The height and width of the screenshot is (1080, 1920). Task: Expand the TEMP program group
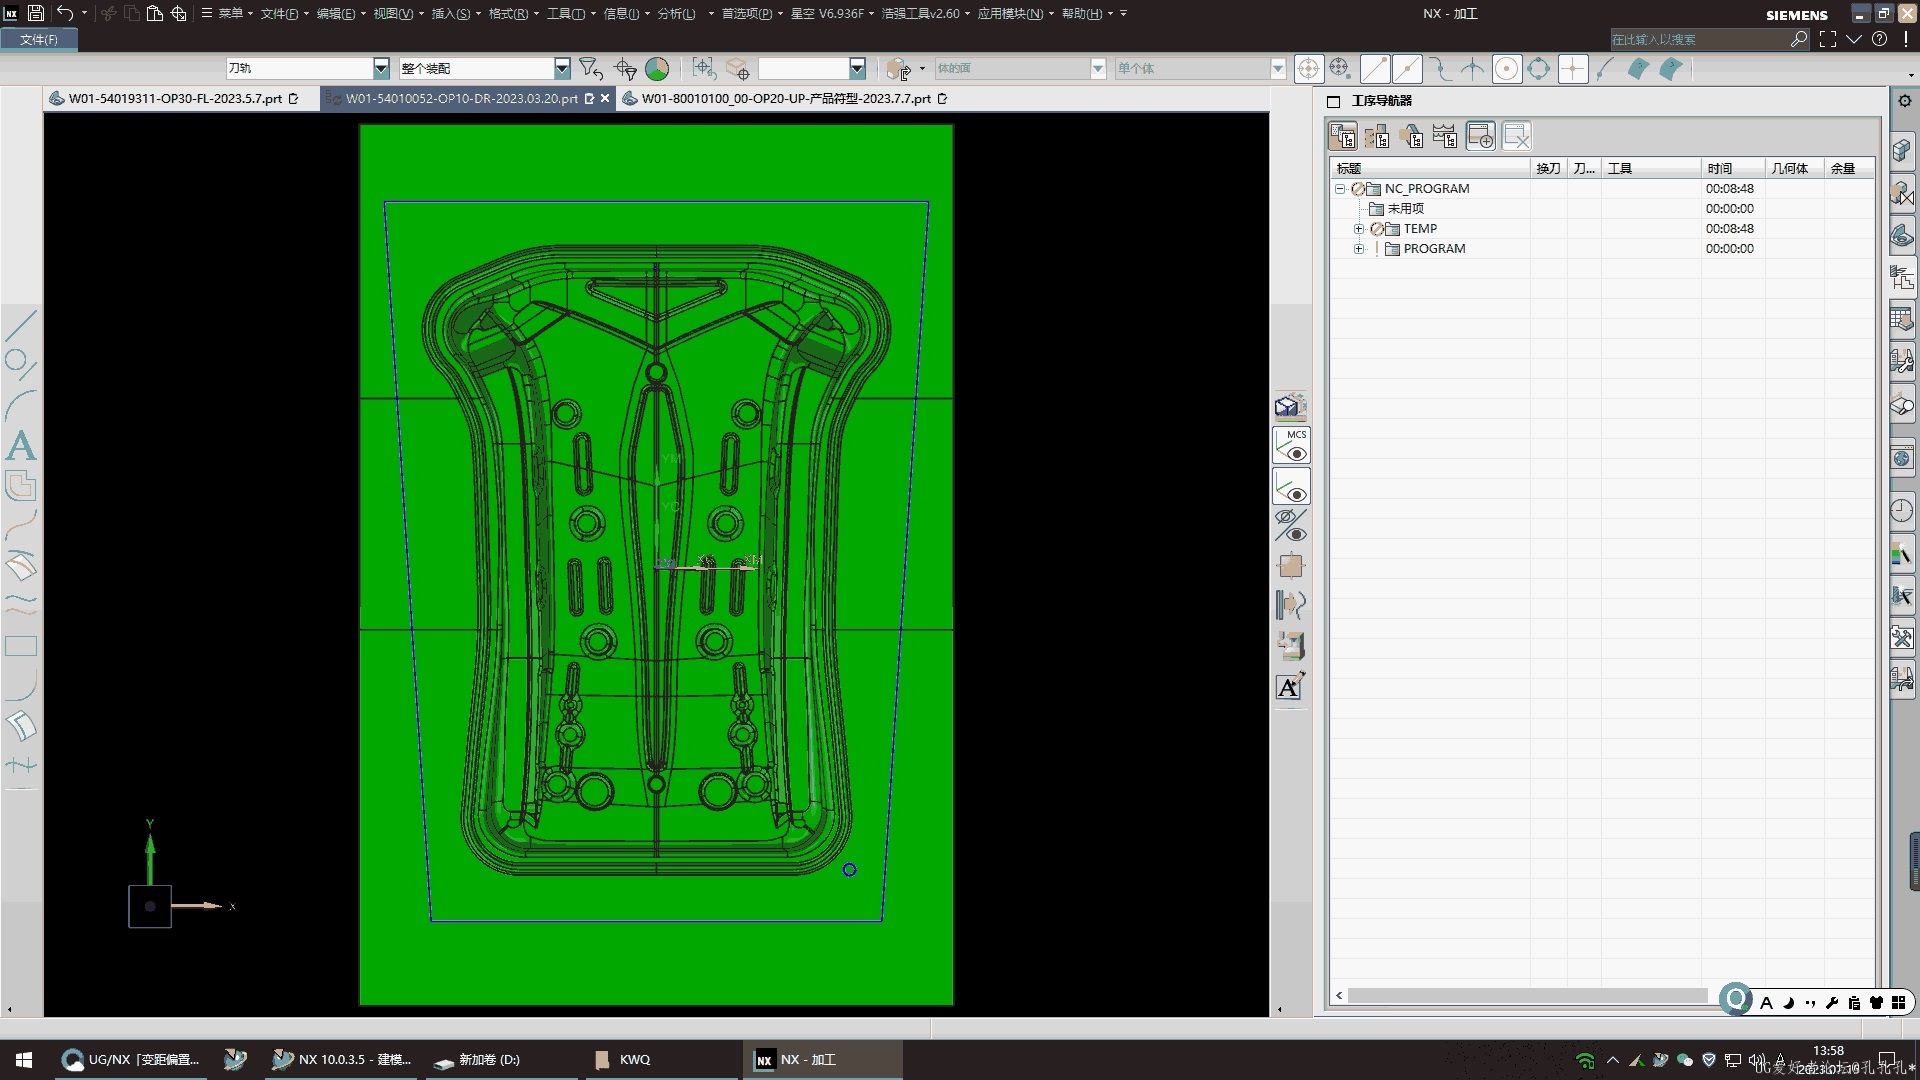(x=1359, y=229)
